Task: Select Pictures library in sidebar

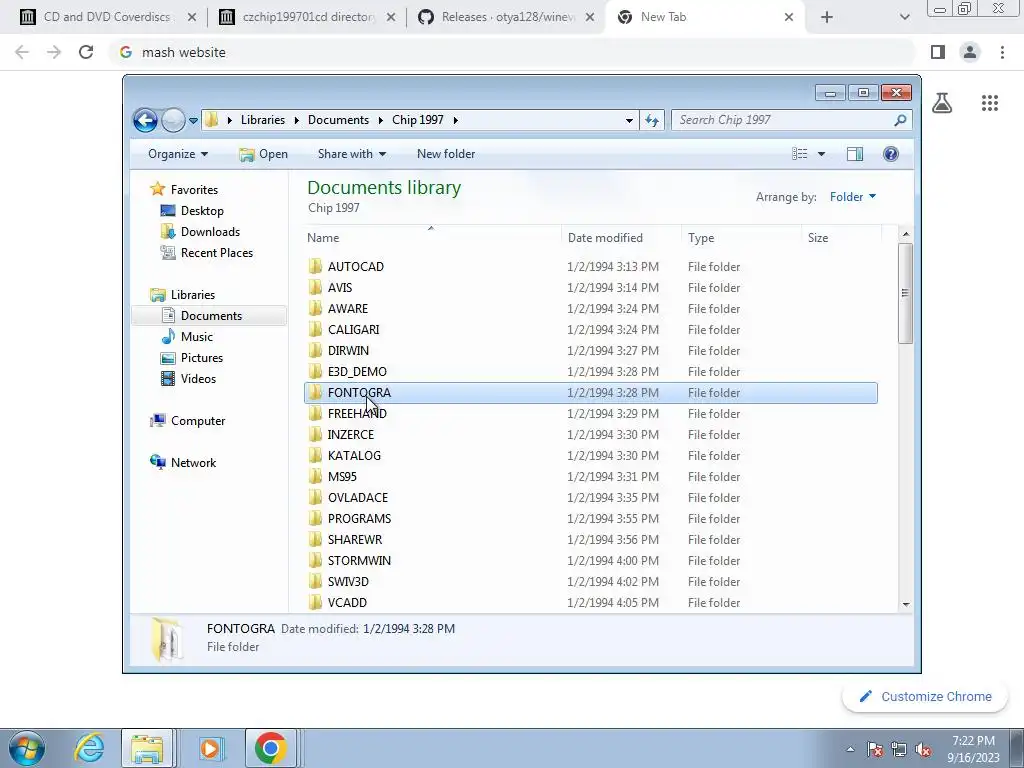Action: tap(202, 358)
